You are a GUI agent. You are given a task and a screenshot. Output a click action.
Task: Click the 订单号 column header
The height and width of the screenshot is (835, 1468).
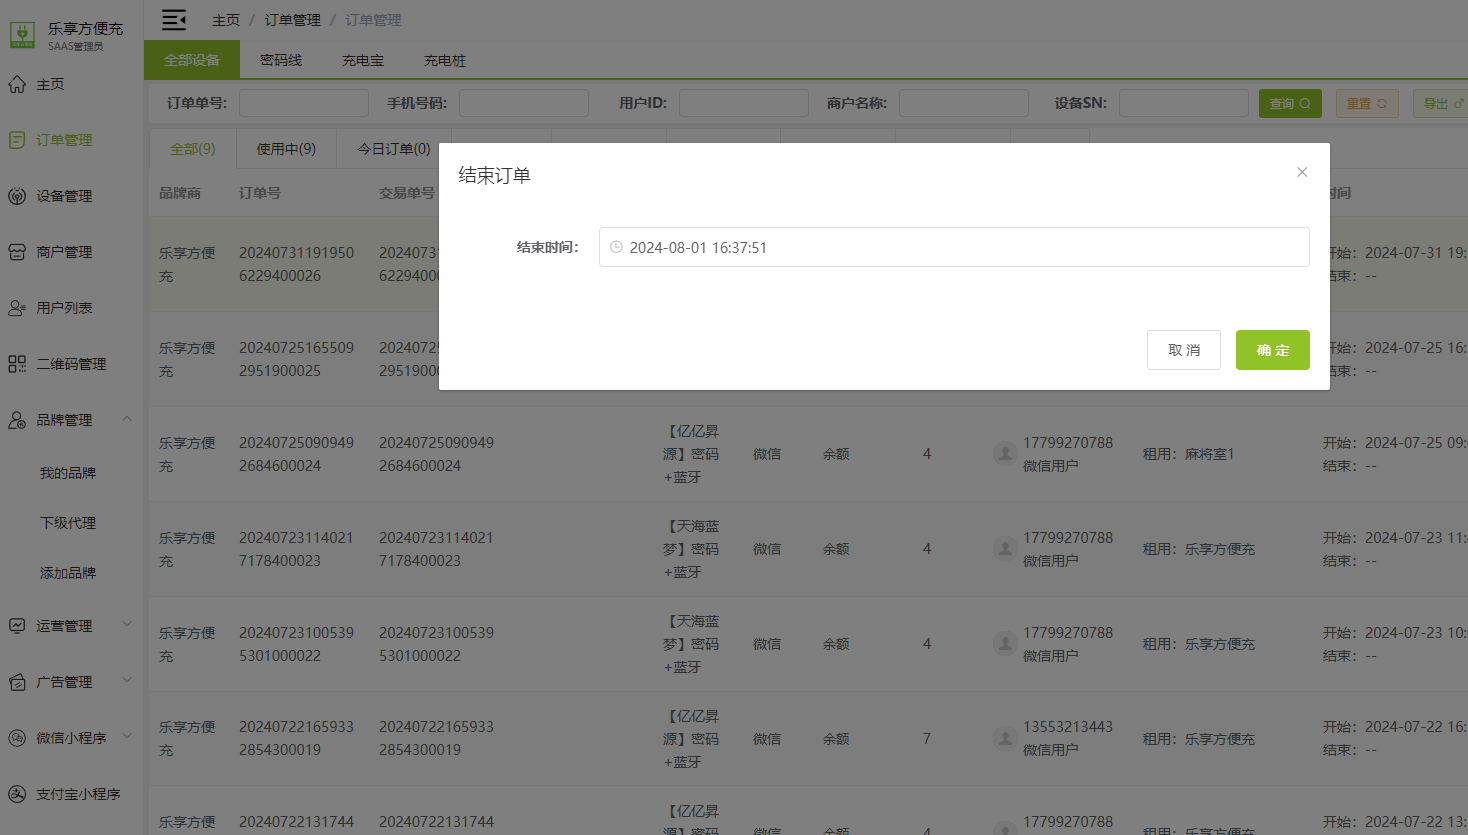[x=260, y=193]
